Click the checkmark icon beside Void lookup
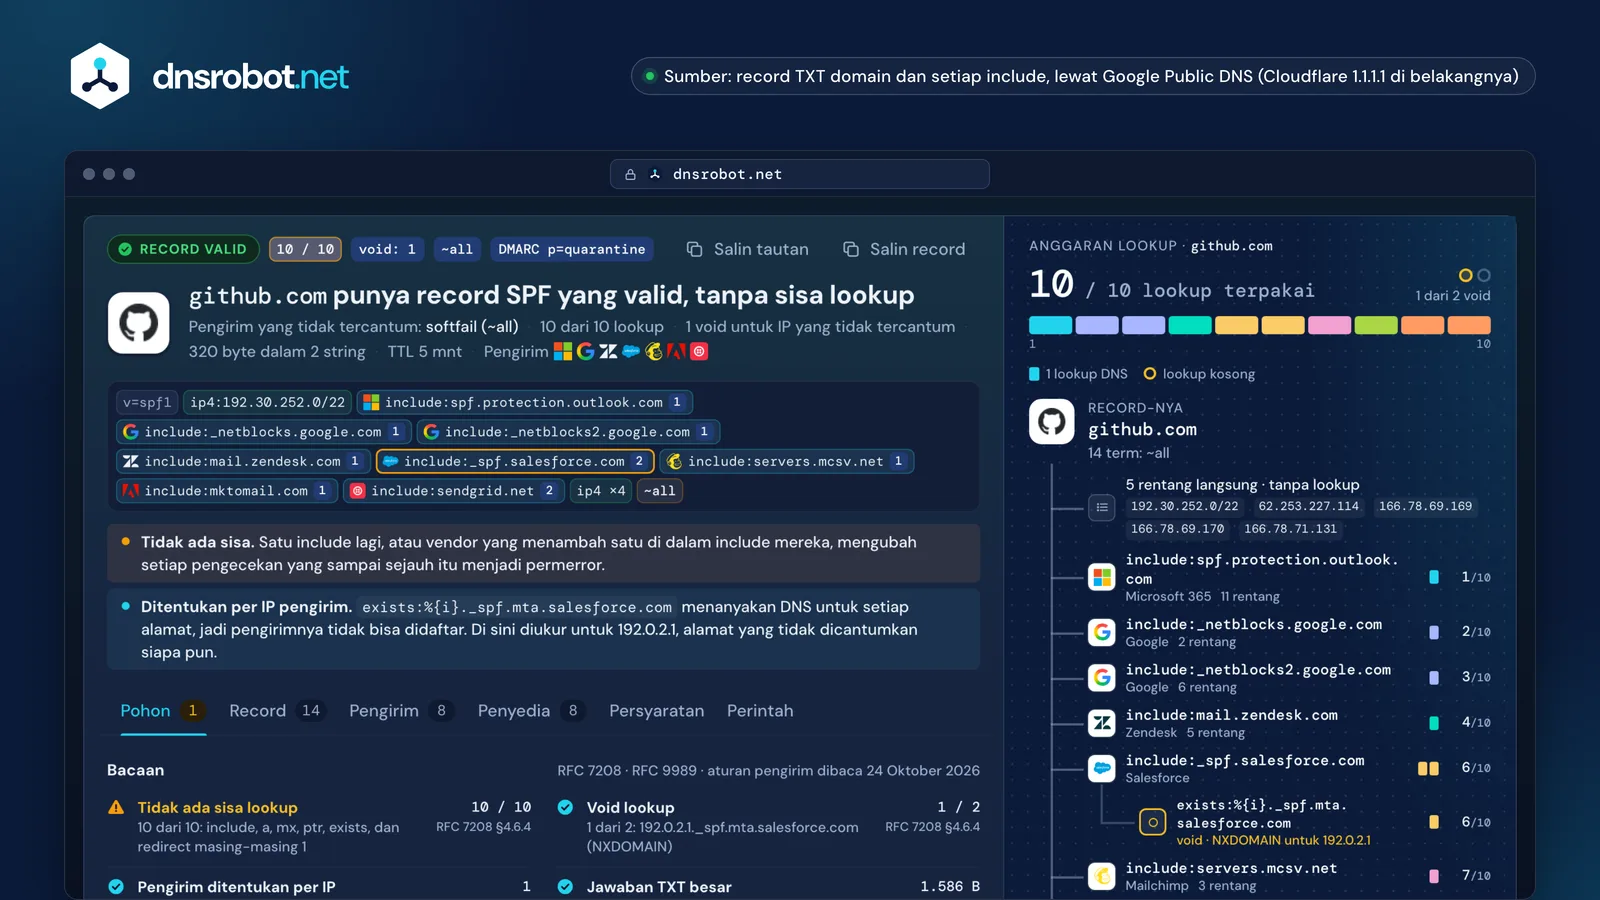 click(x=565, y=807)
